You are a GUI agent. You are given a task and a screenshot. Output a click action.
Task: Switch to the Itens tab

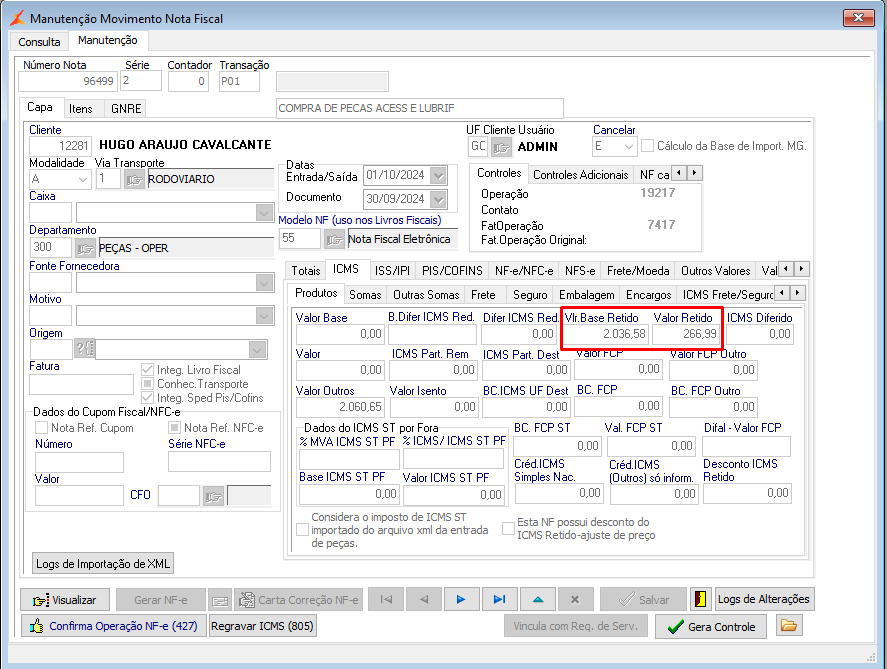[x=81, y=108]
